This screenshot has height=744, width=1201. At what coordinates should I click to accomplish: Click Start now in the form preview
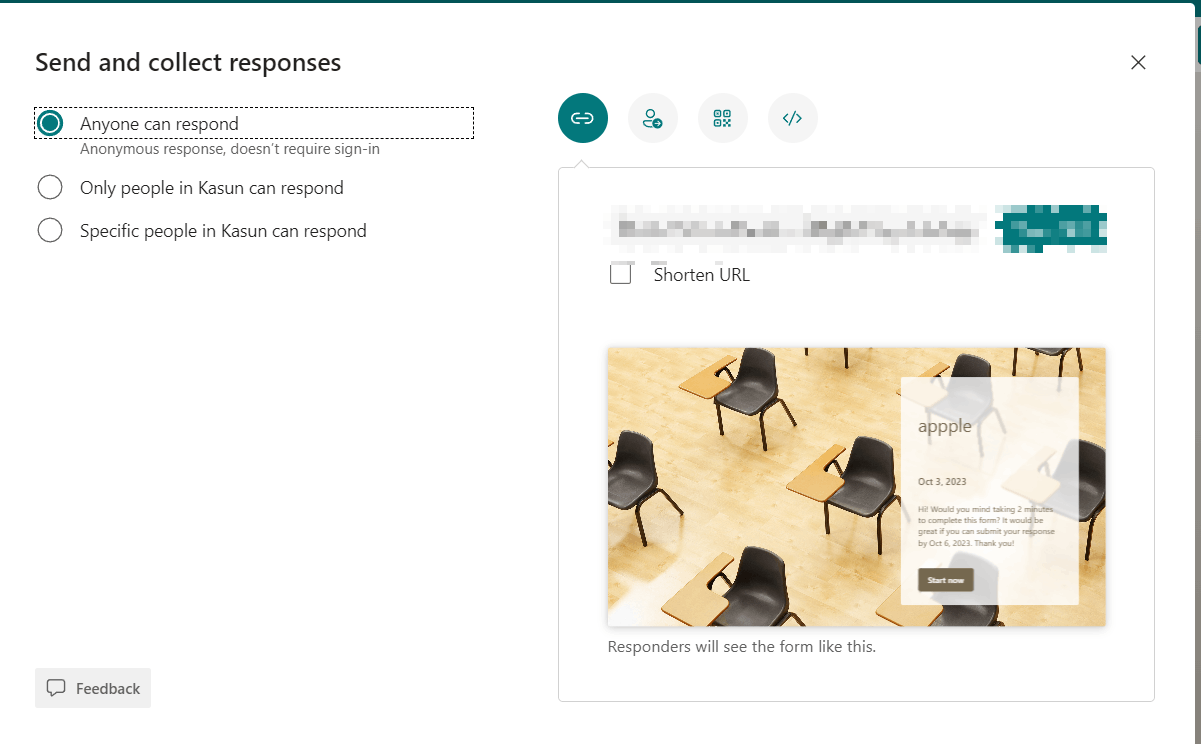[x=946, y=580]
